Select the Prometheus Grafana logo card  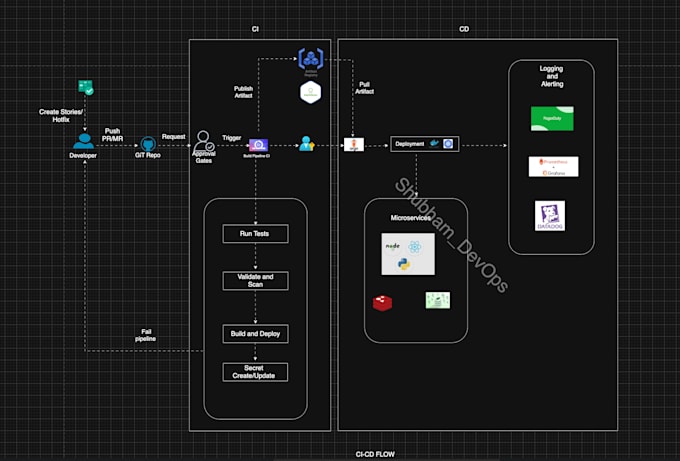(553, 167)
